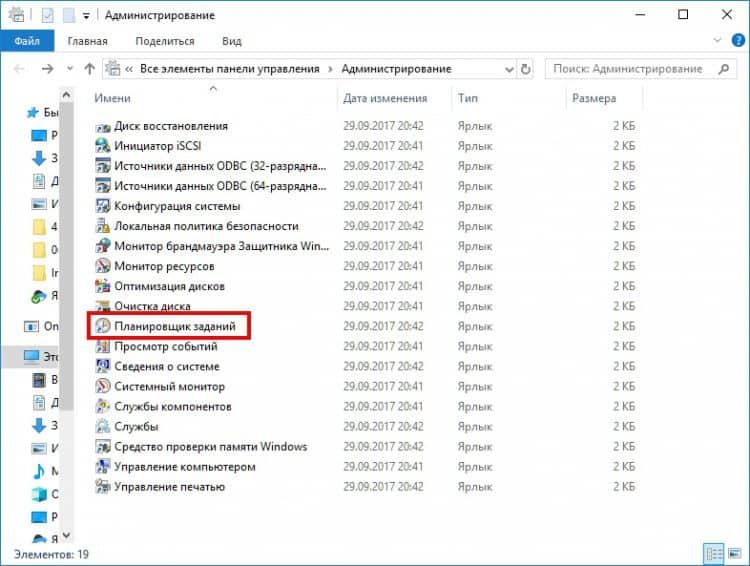Click the Службы компонентов icon
Image resolution: width=750 pixels, height=566 pixels.
pos(103,407)
